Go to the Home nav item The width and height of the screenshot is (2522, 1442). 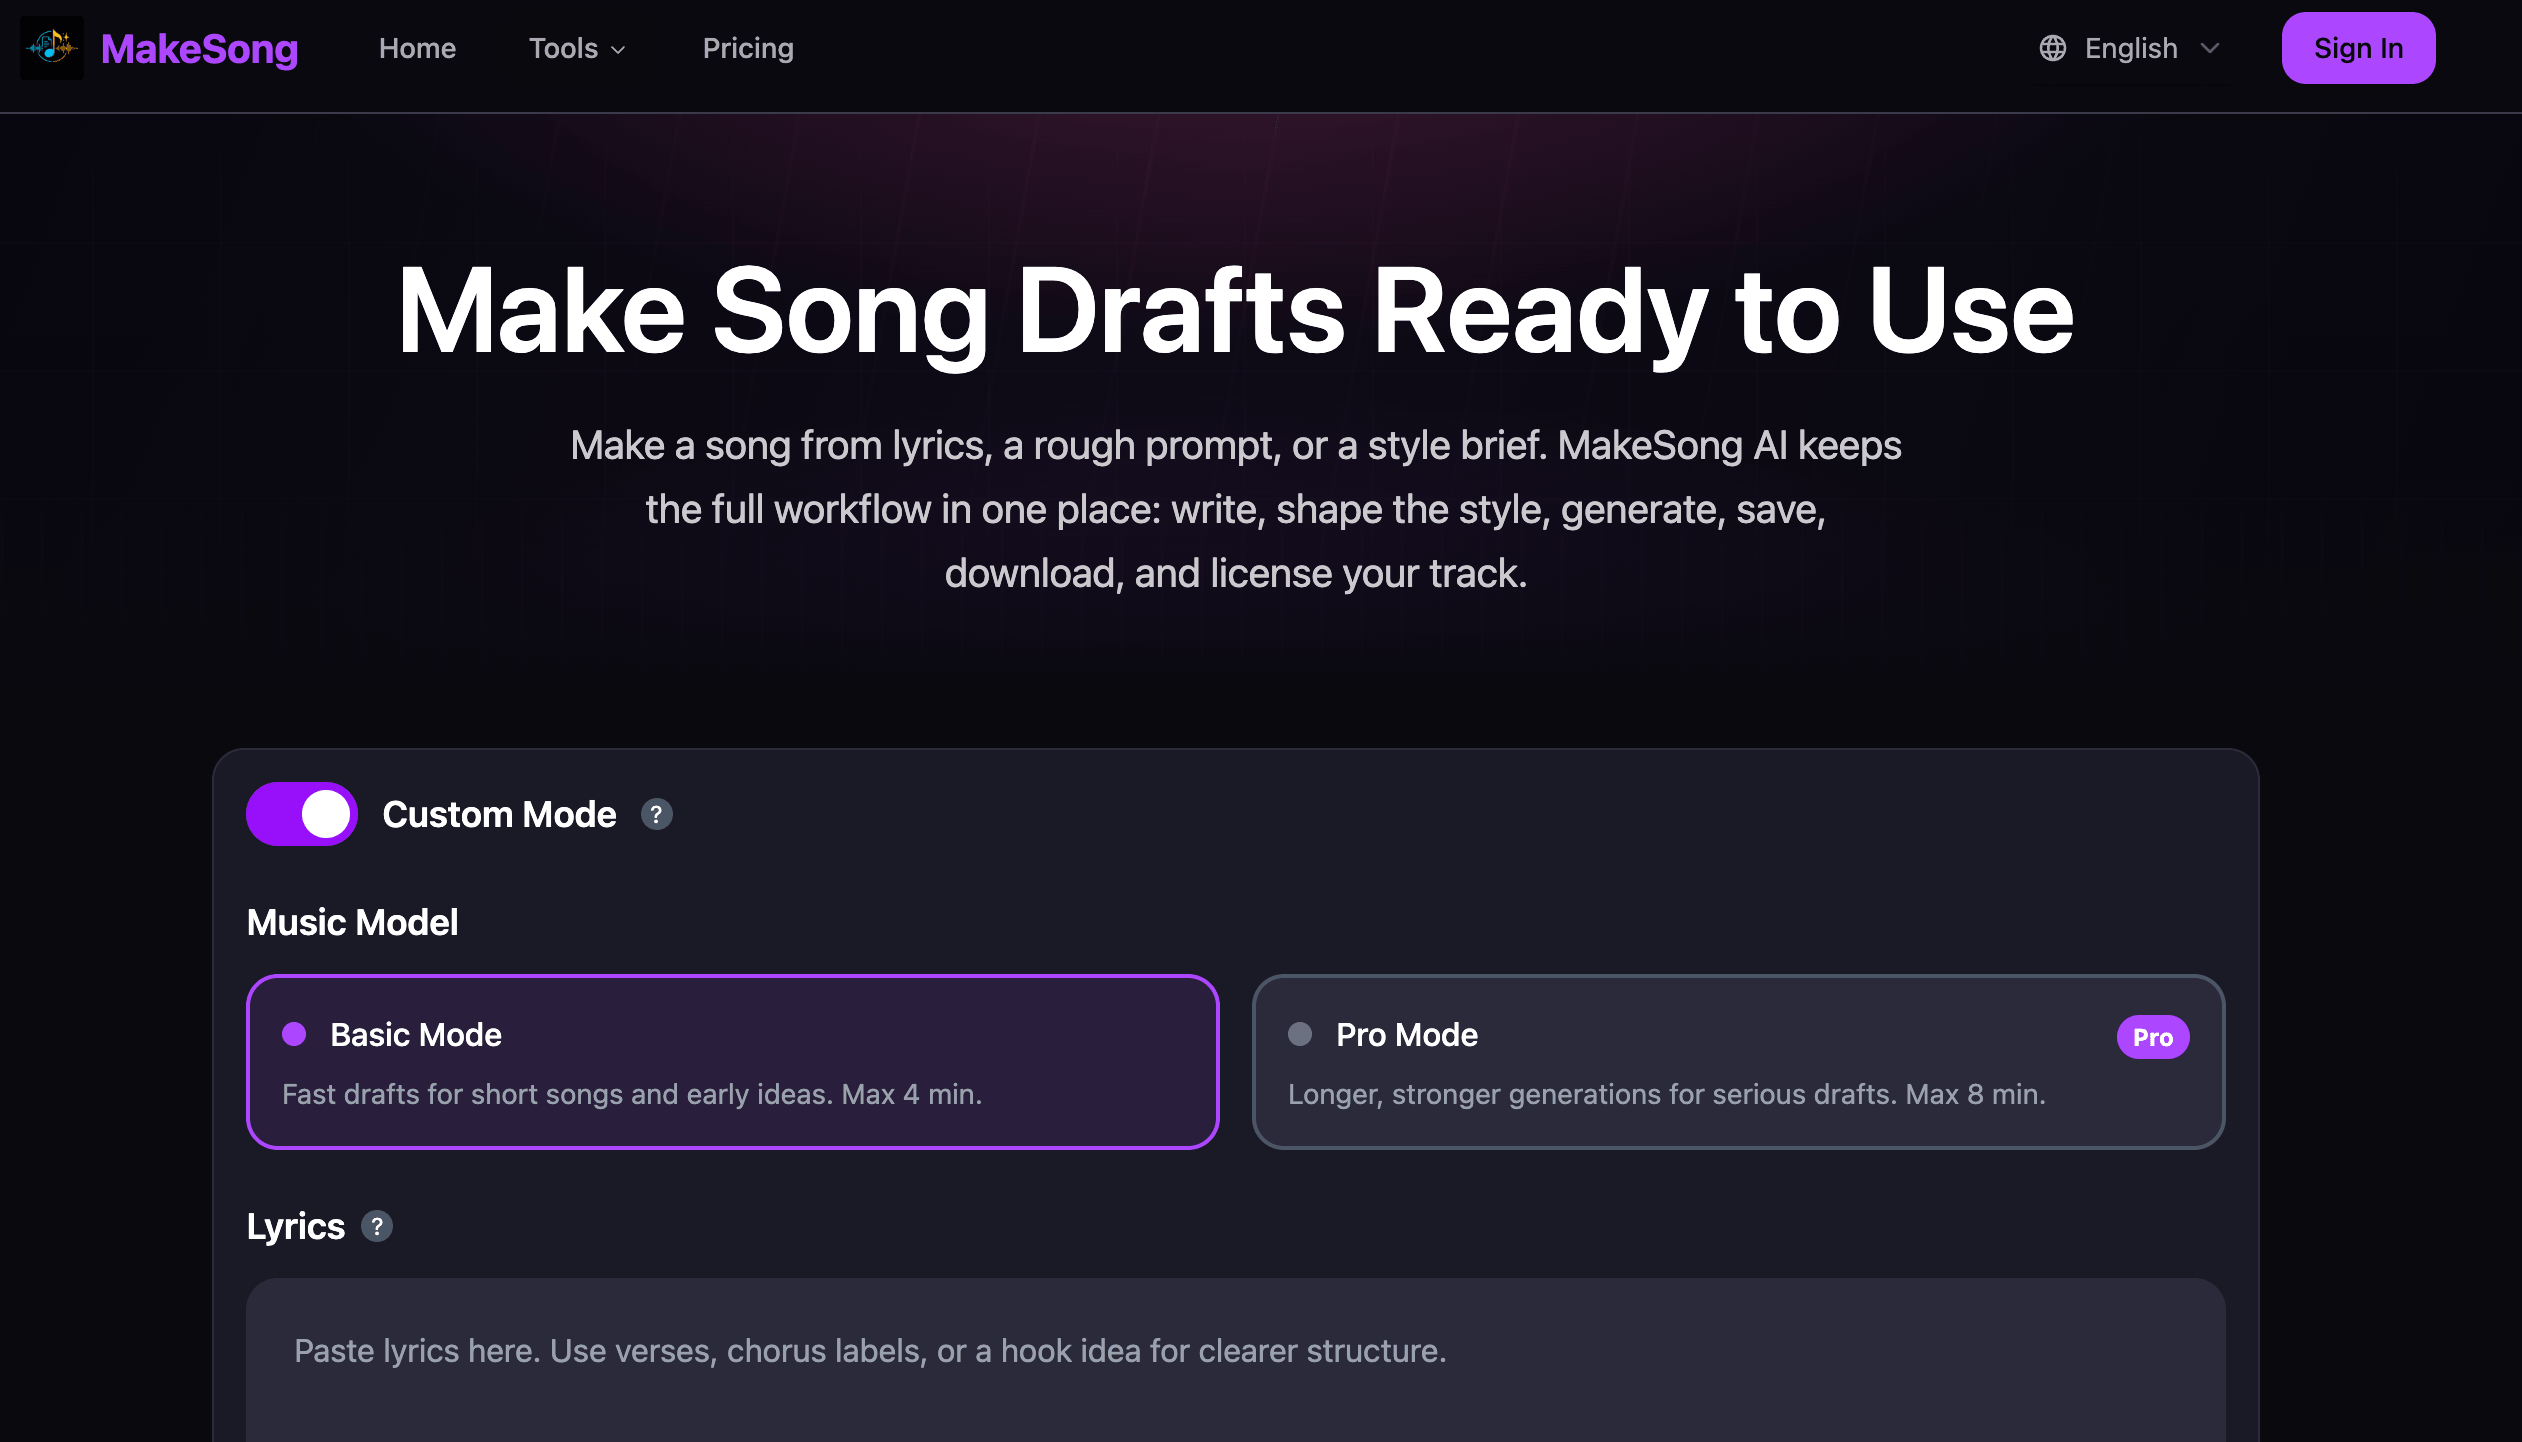point(417,48)
